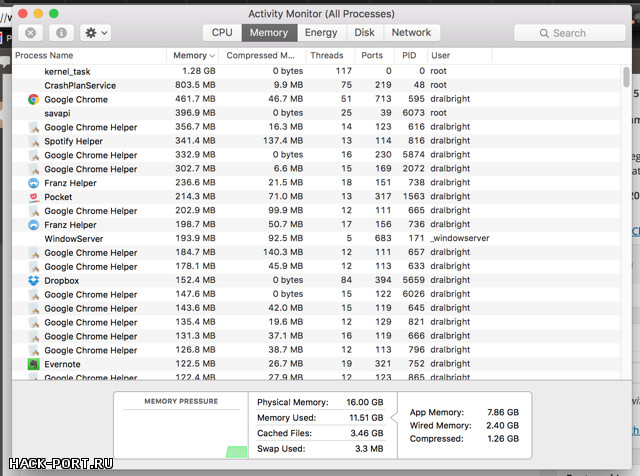The height and width of the screenshot is (476, 640).
Task: Select the WindowServer process name
Action: [73, 238]
